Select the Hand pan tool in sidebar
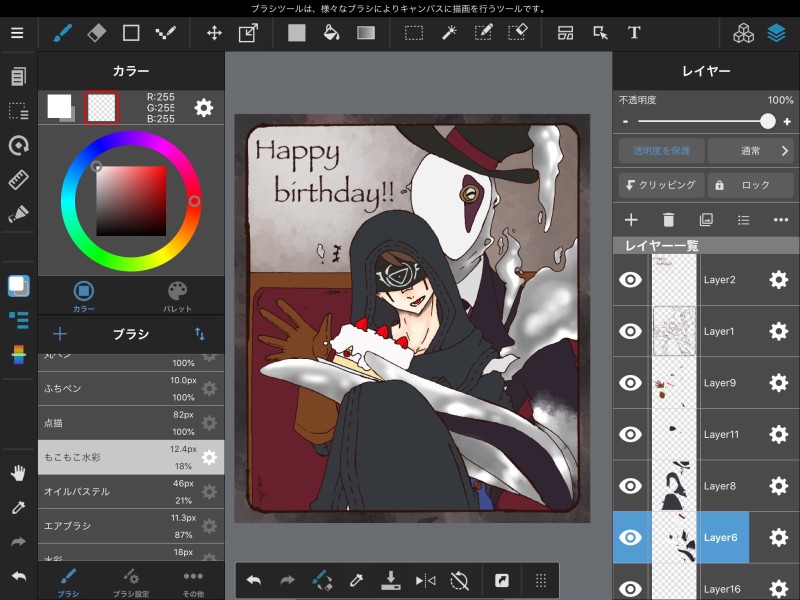 point(18,473)
